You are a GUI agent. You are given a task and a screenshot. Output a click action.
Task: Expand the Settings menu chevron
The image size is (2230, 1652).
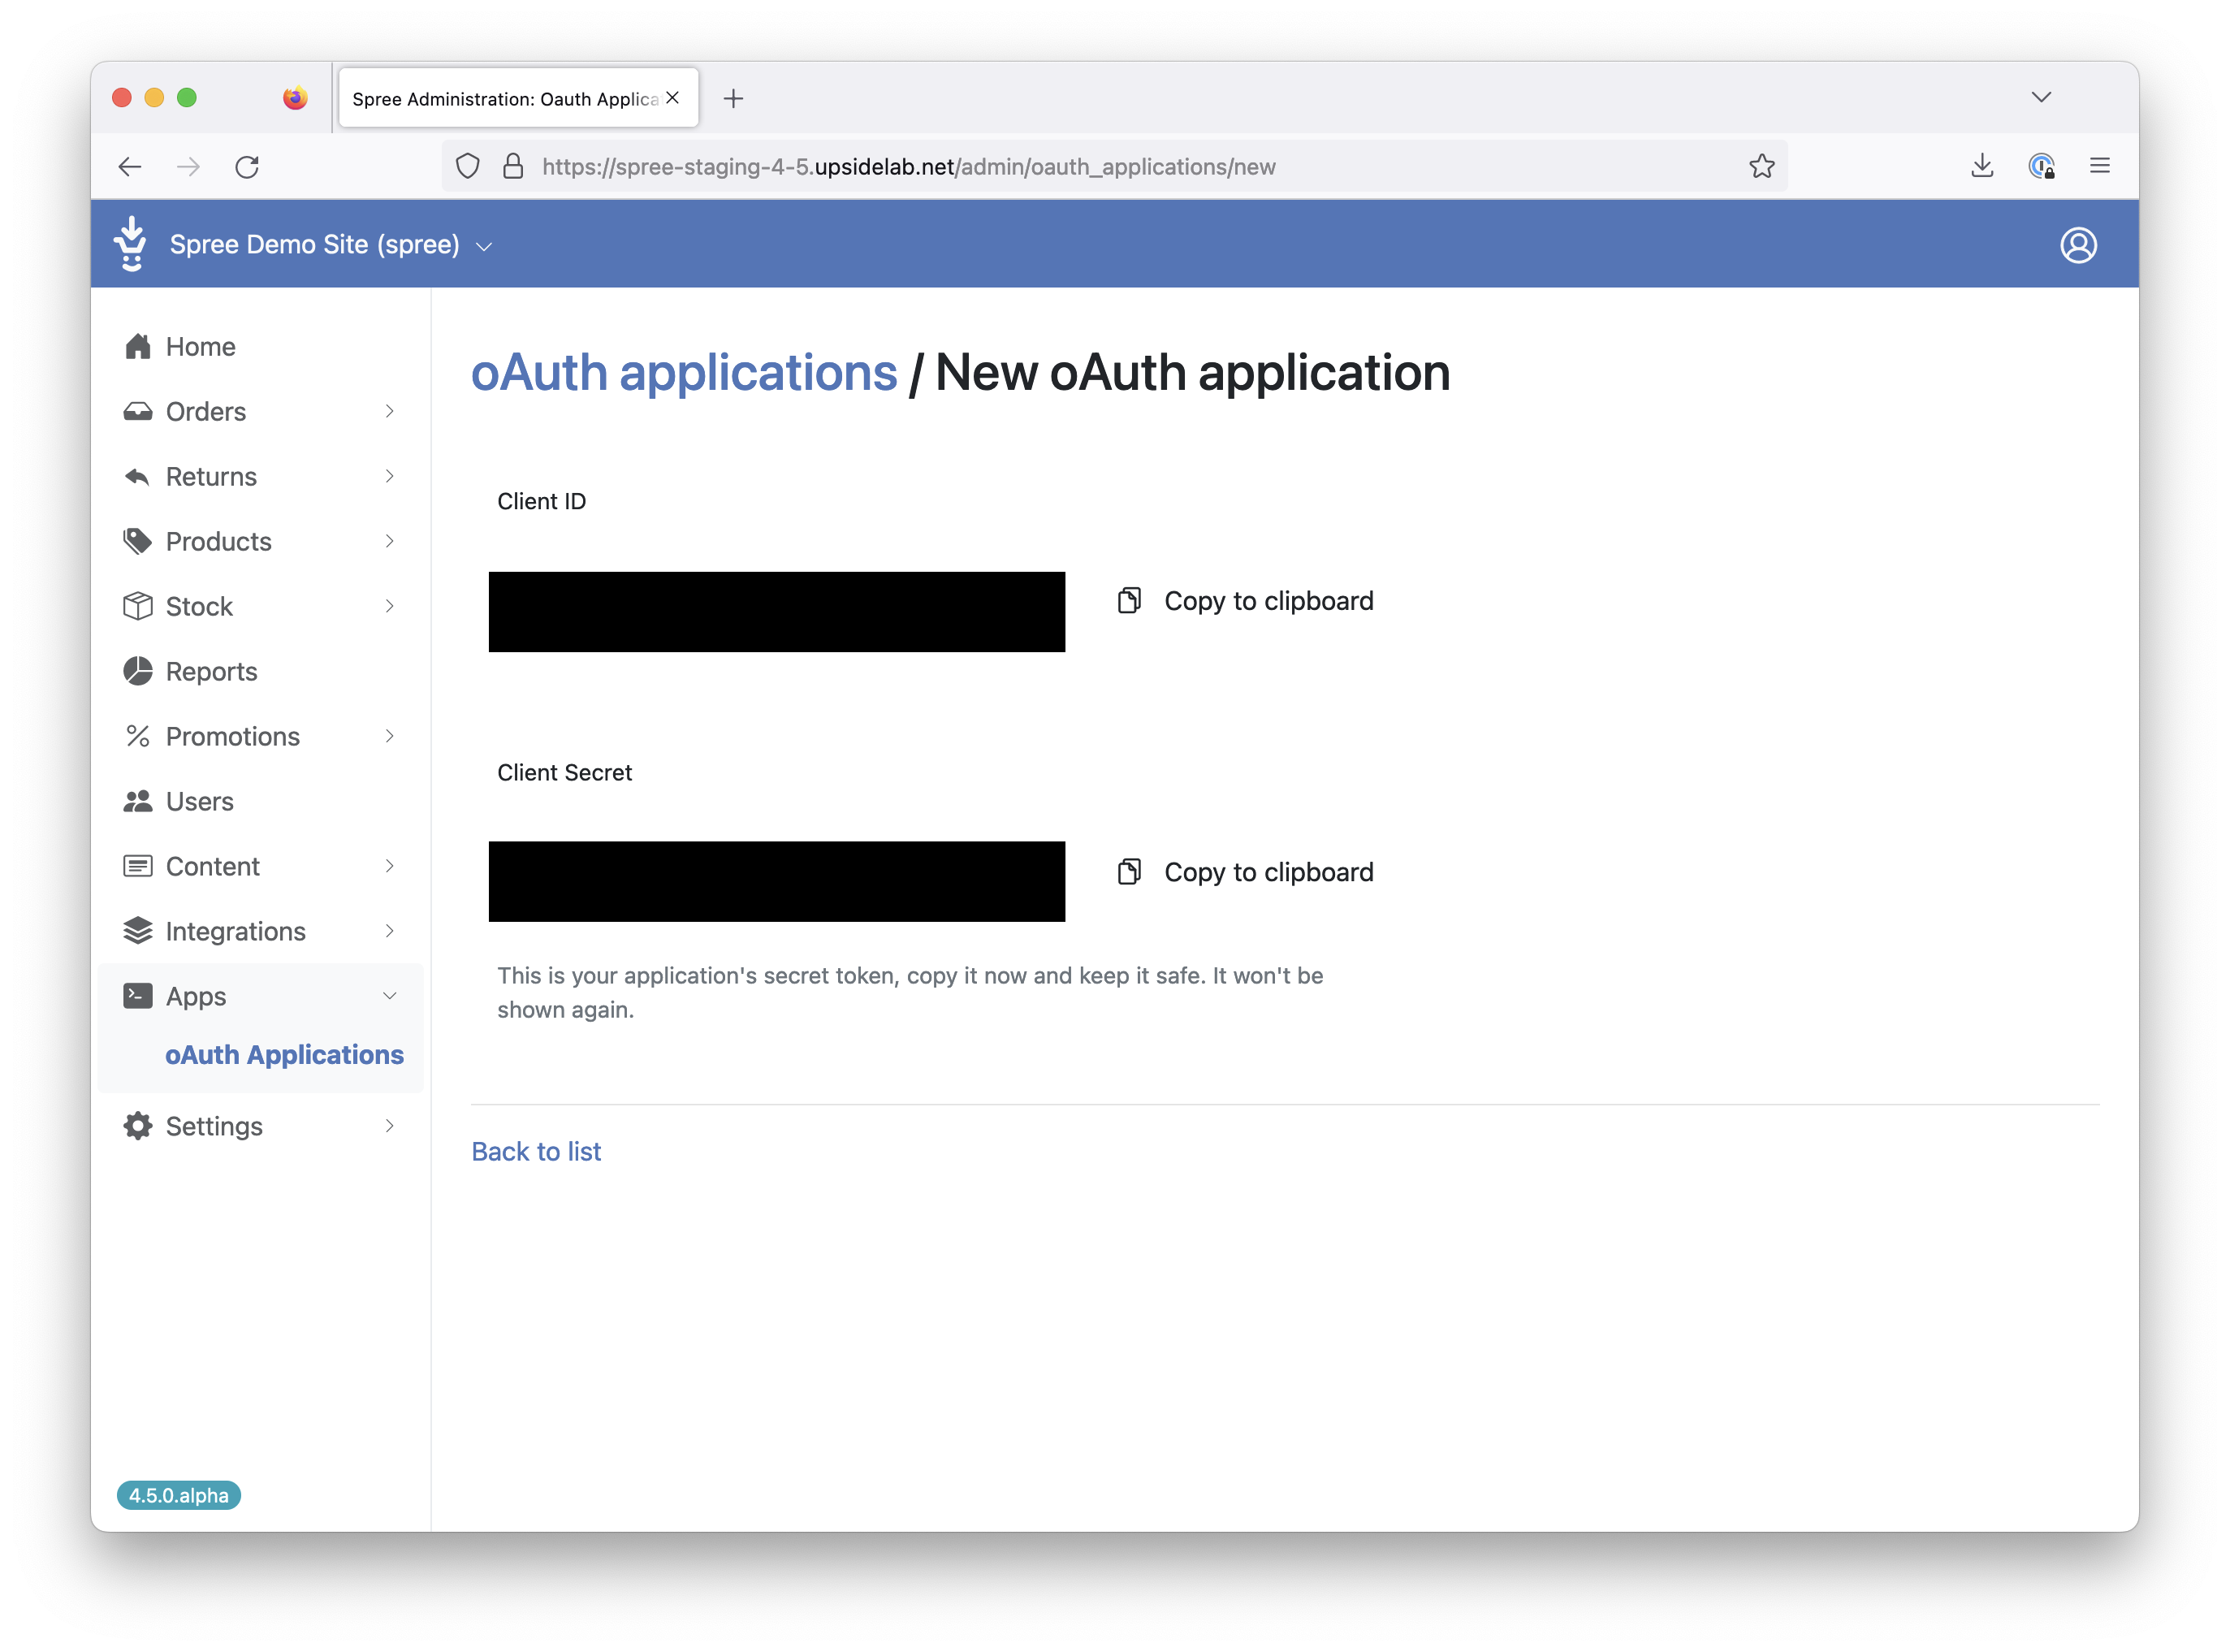[x=389, y=1126]
